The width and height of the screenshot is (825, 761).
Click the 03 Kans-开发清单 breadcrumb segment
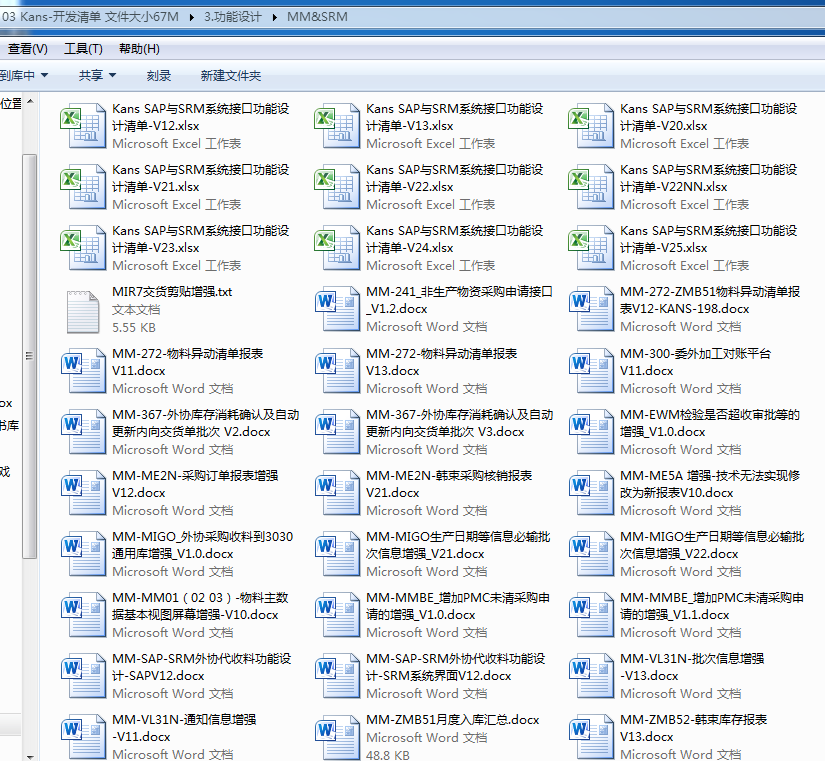(90, 17)
